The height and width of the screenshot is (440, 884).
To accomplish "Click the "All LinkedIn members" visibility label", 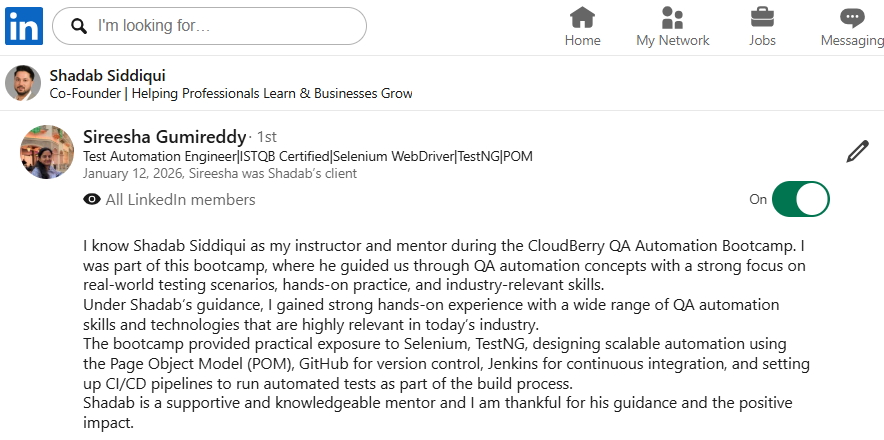I will point(180,200).
